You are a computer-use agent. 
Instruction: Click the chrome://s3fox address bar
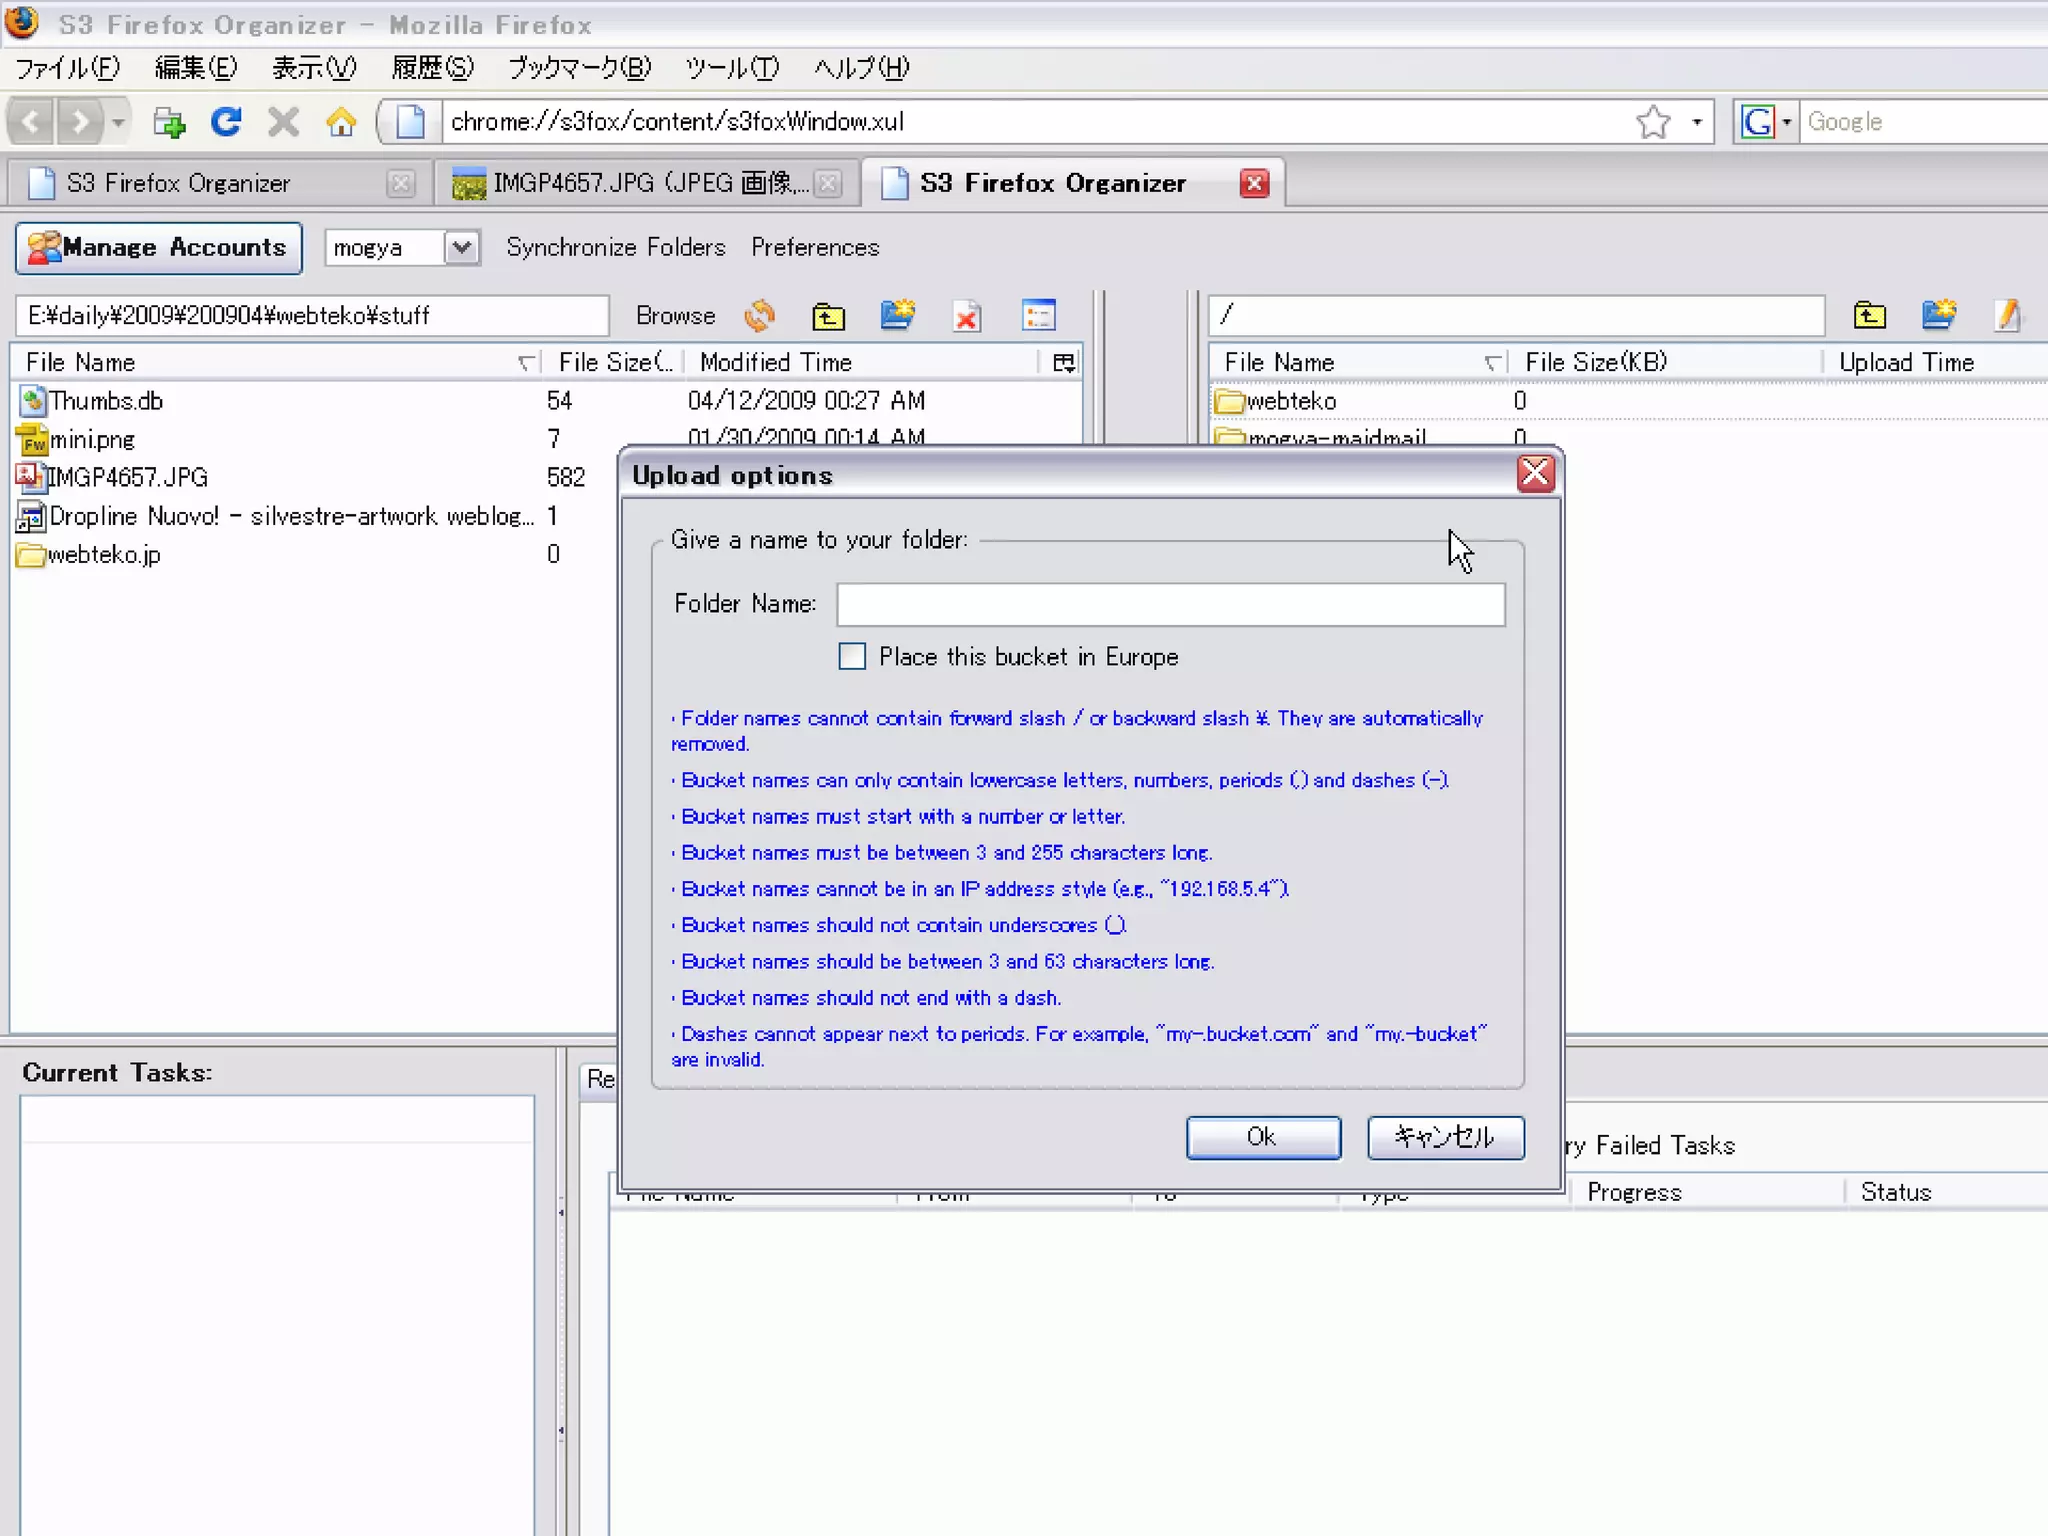pos(1035,122)
